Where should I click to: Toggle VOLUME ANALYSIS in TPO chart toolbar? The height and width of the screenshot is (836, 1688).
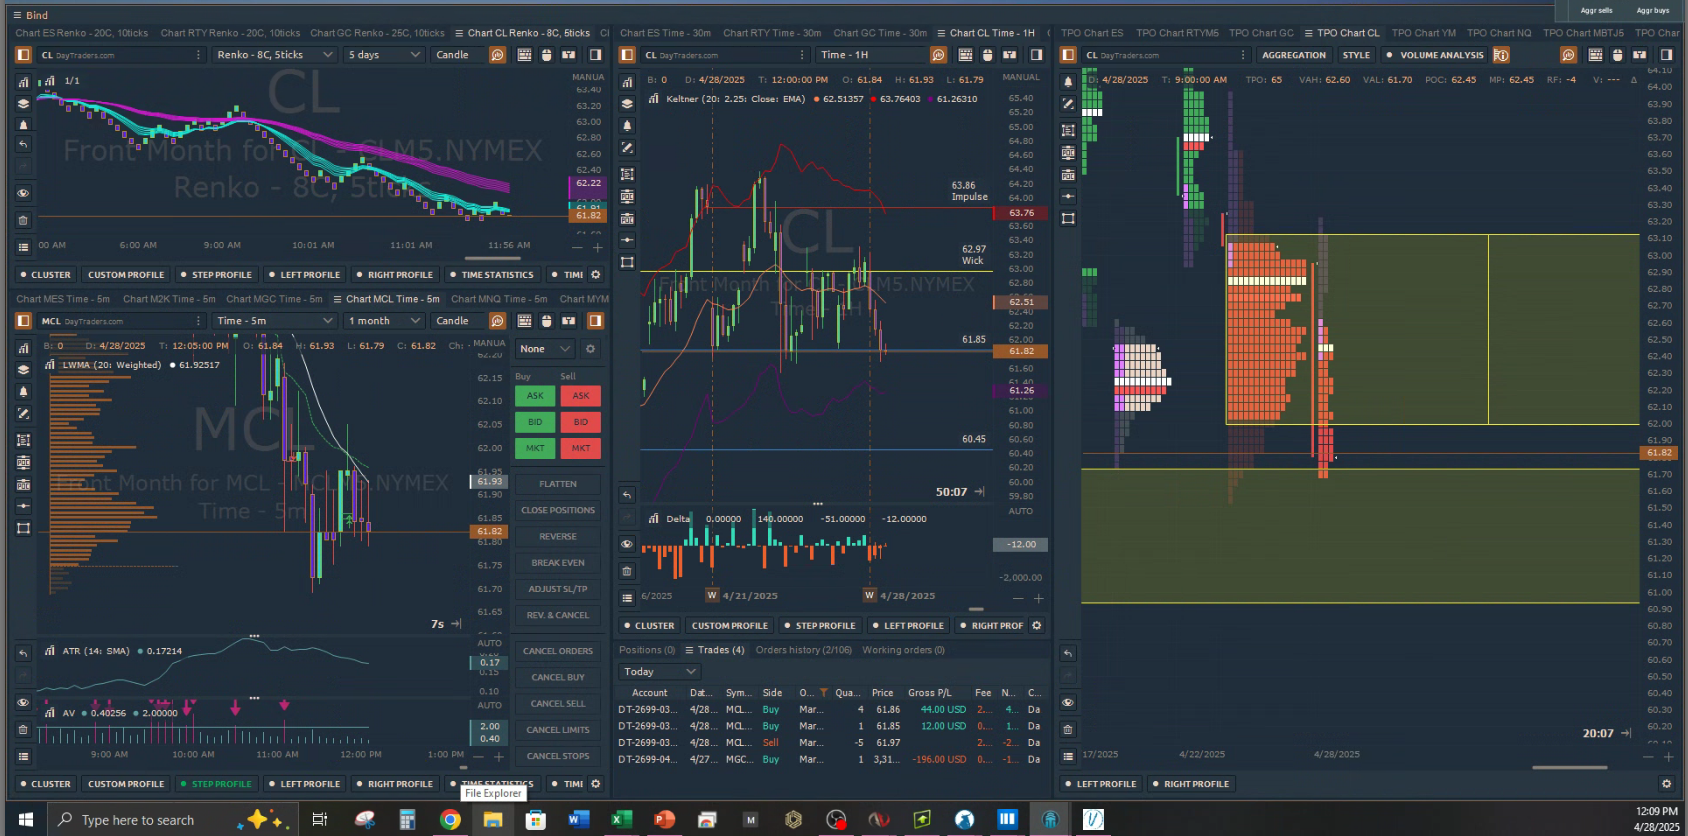(x=1437, y=55)
